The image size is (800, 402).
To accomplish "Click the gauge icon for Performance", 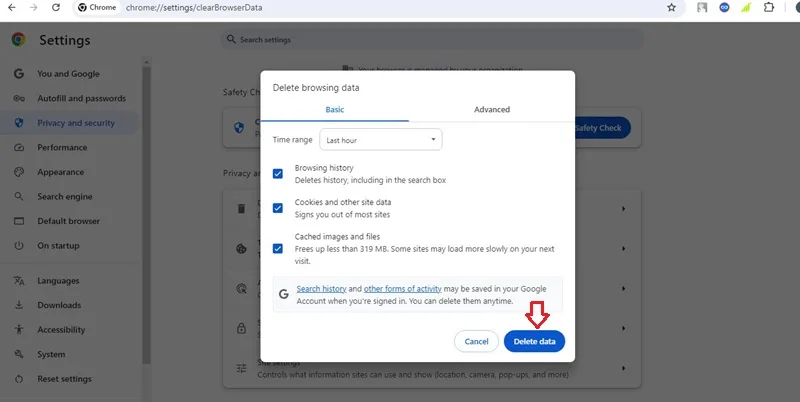I will coord(19,147).
